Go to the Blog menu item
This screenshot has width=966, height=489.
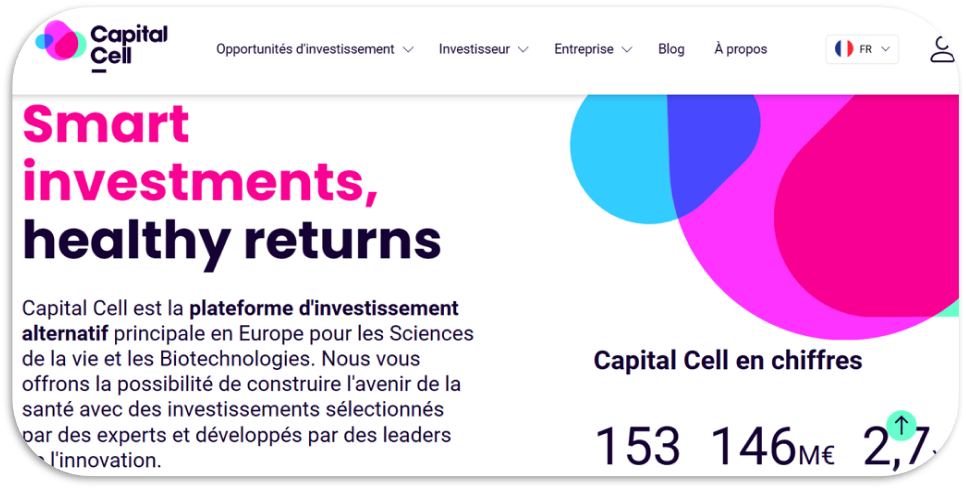pos(671,49)
